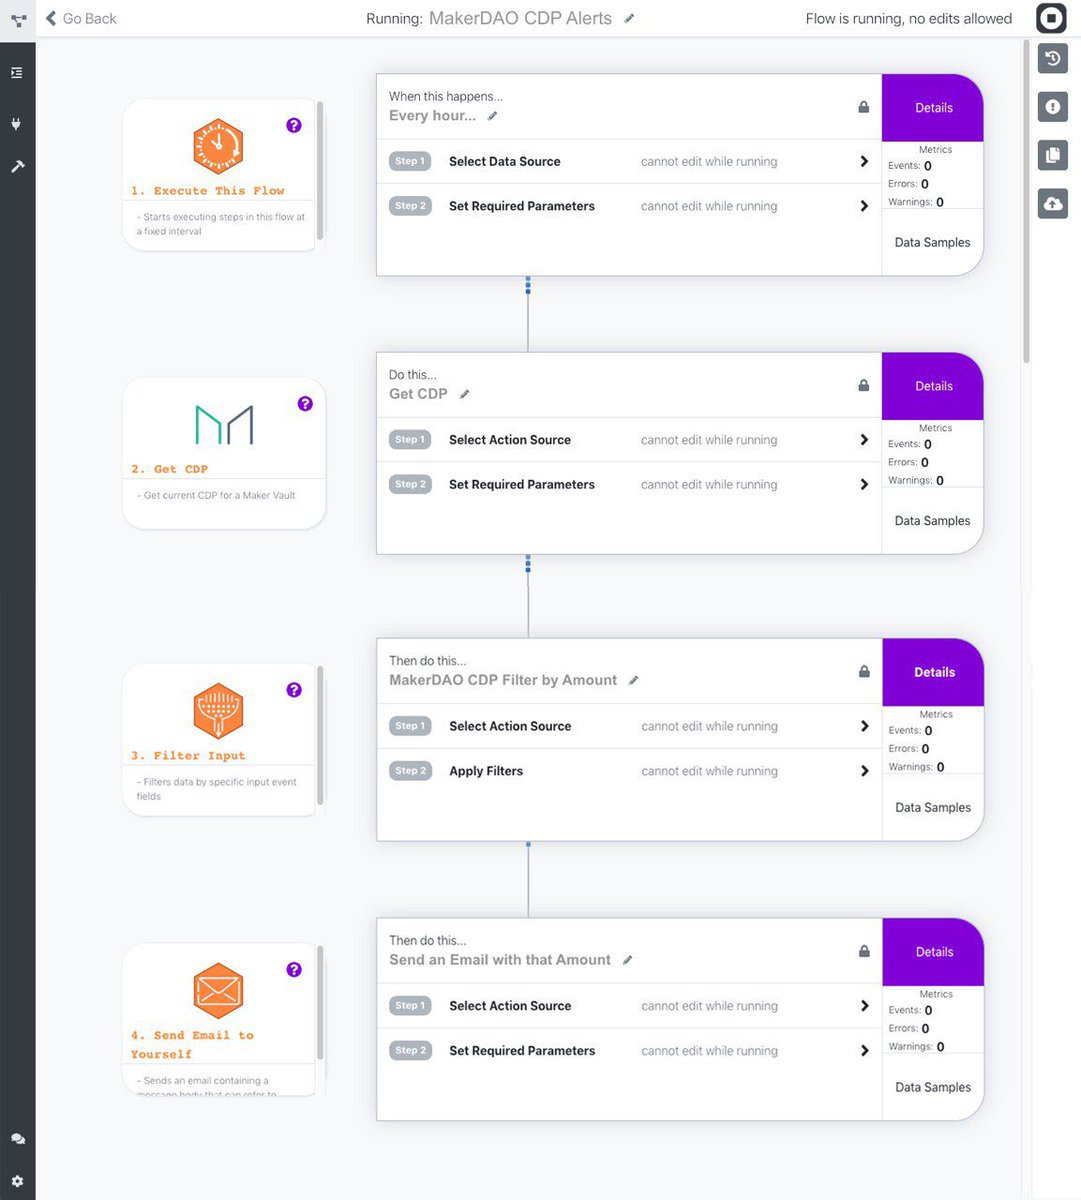
Task: Click 'Flow is running, no edits allowed' text
Action: [909, 18]
